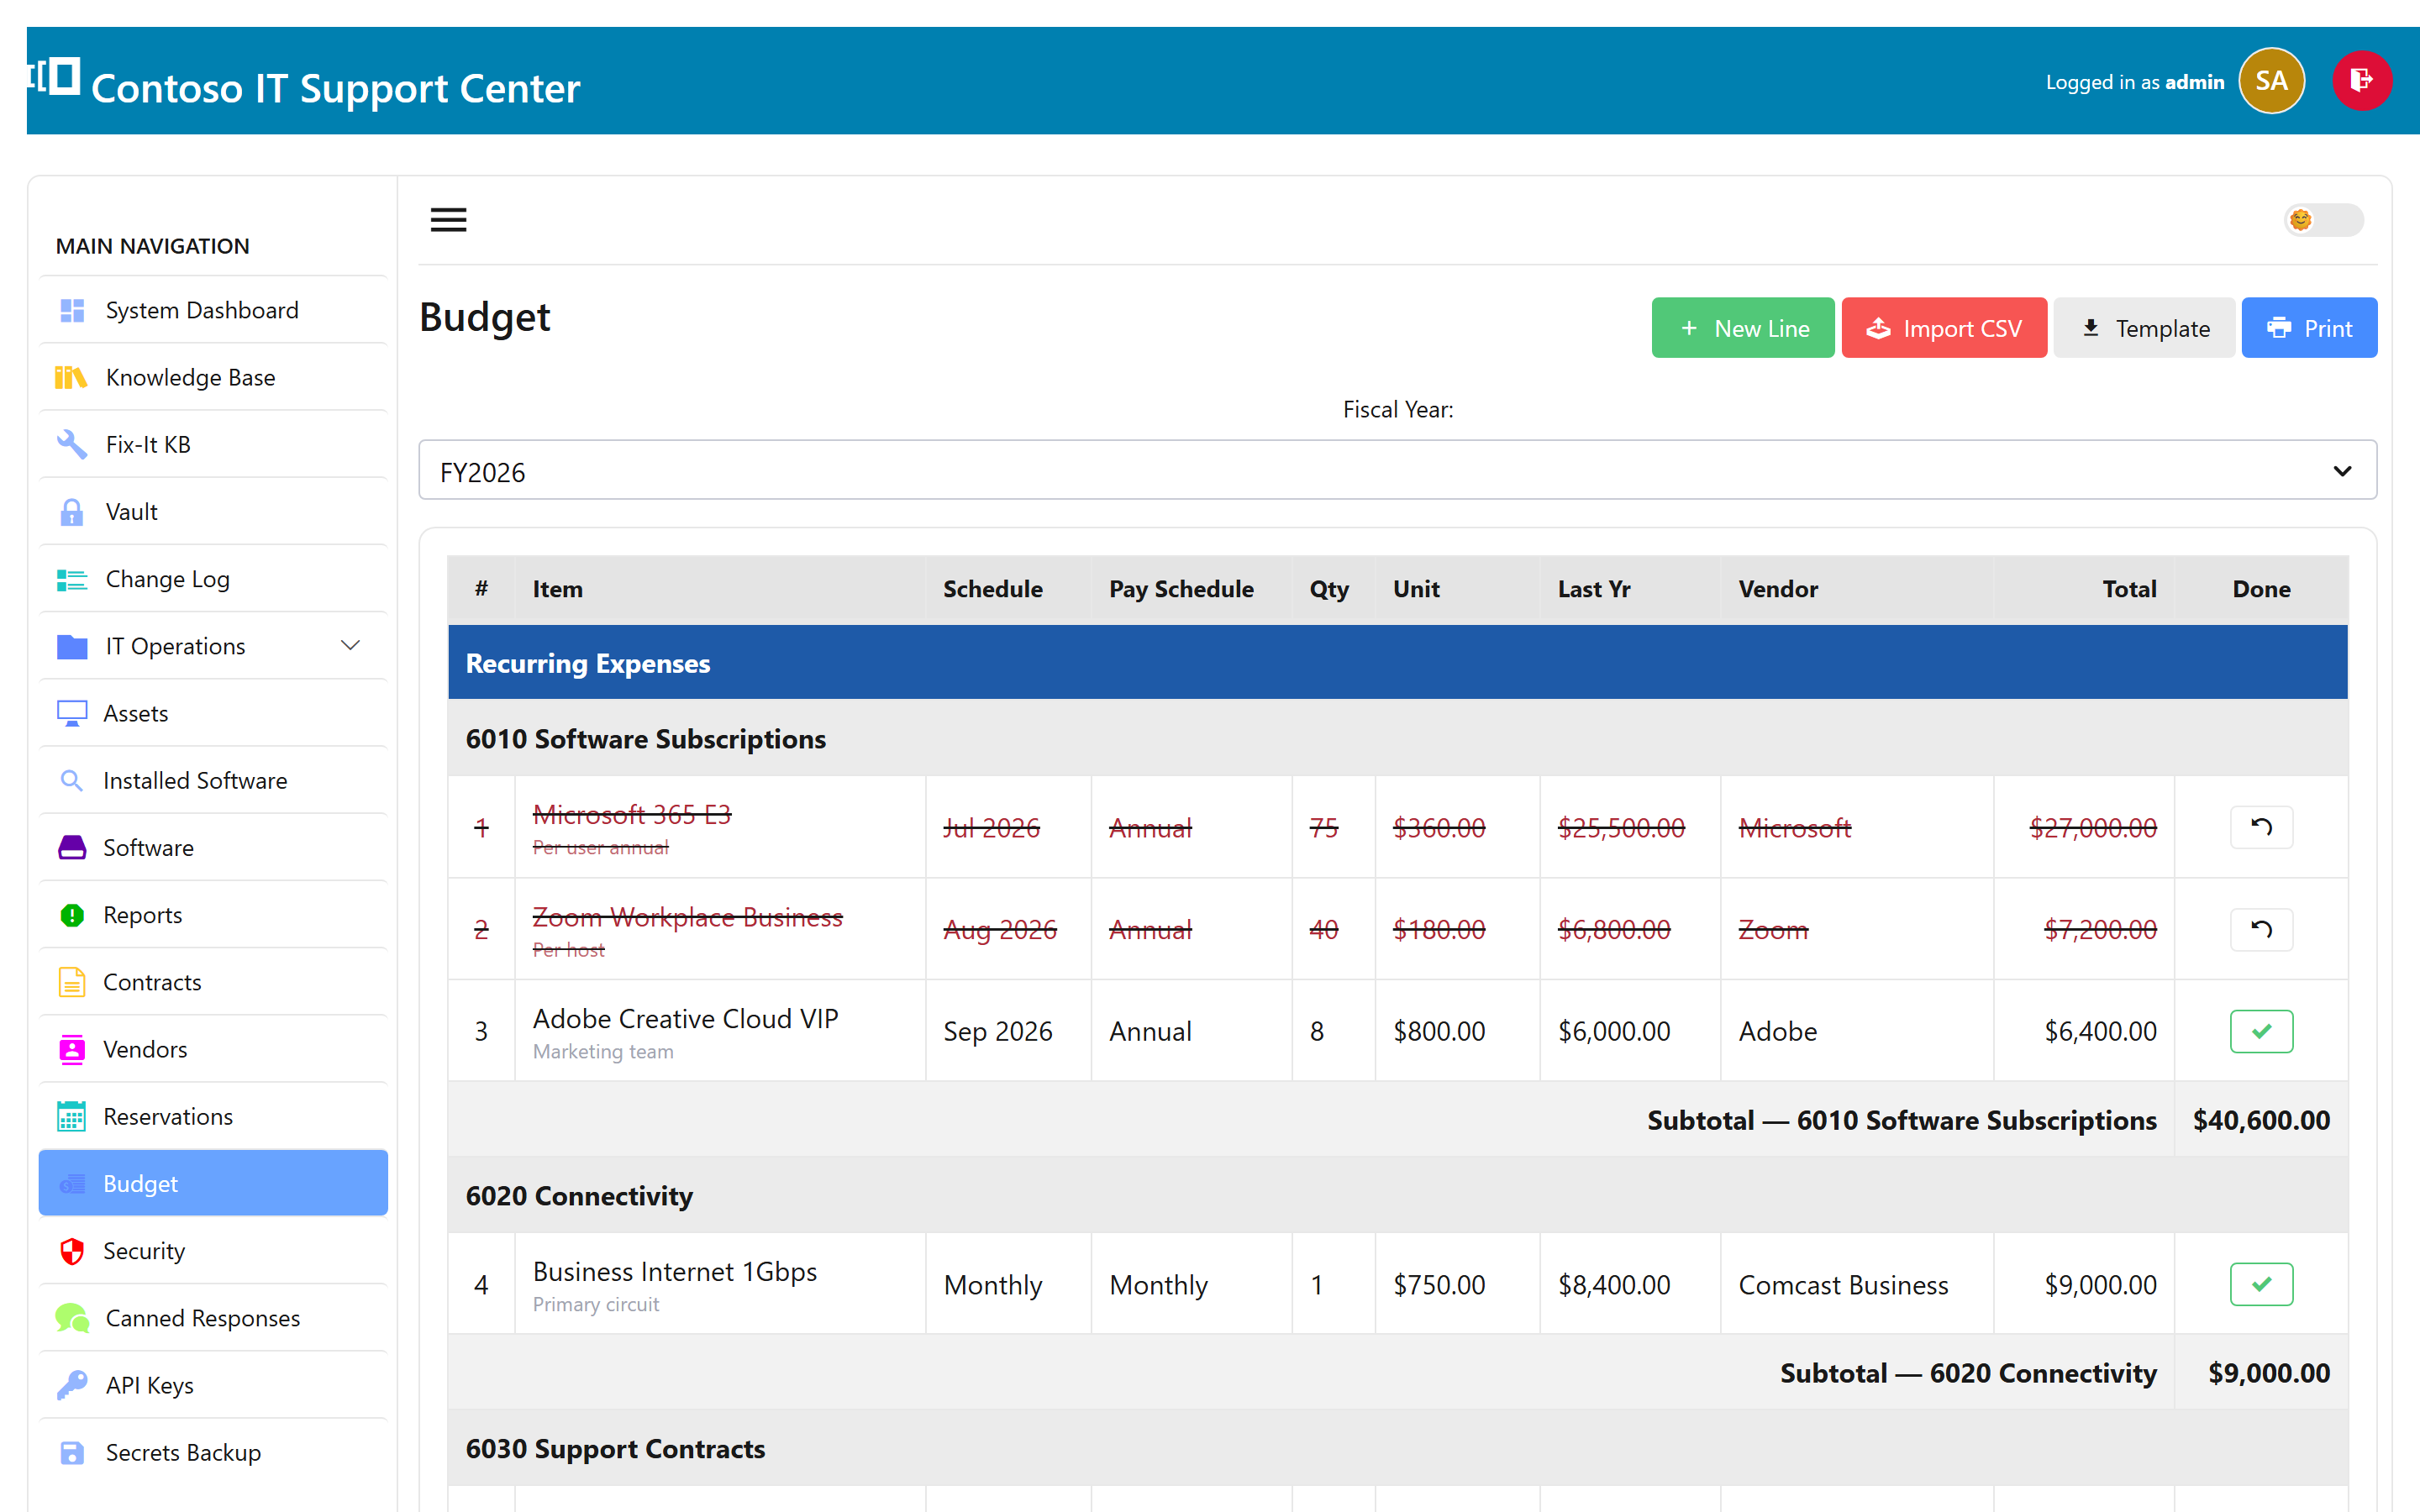Click the IT Operations folder icon

[x=72, y=646]
